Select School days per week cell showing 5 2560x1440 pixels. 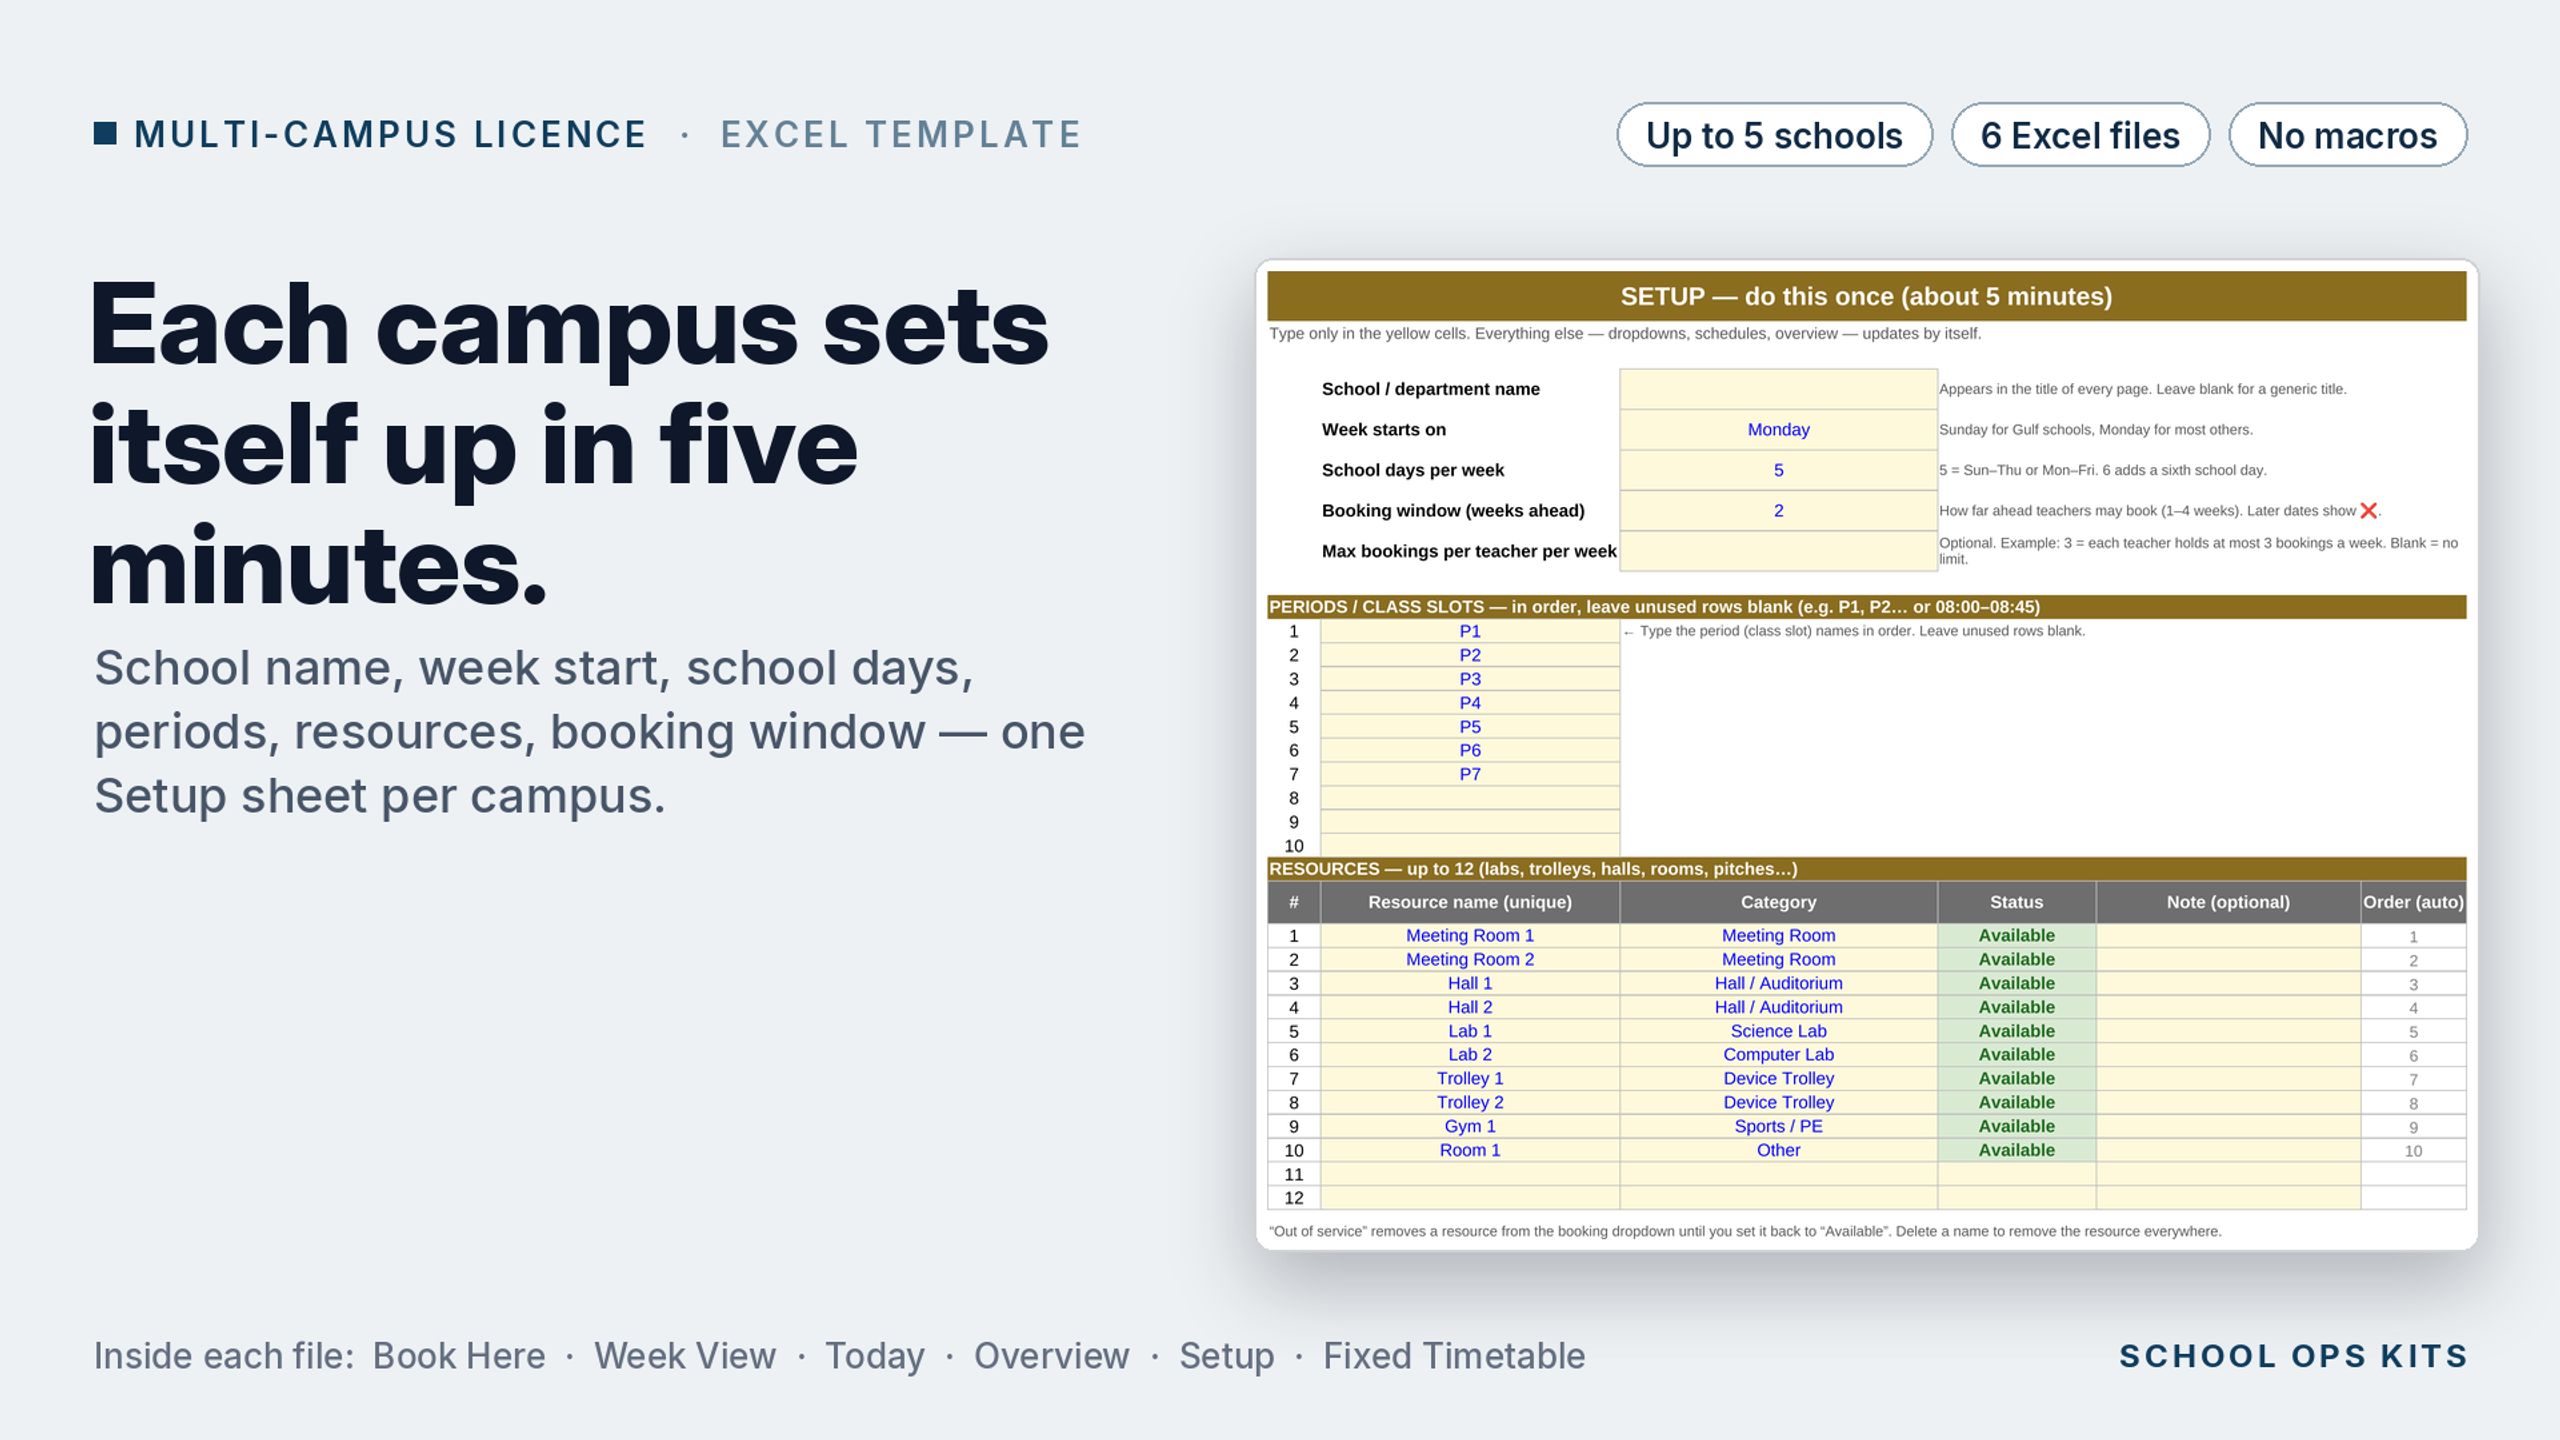point(1778,470)
